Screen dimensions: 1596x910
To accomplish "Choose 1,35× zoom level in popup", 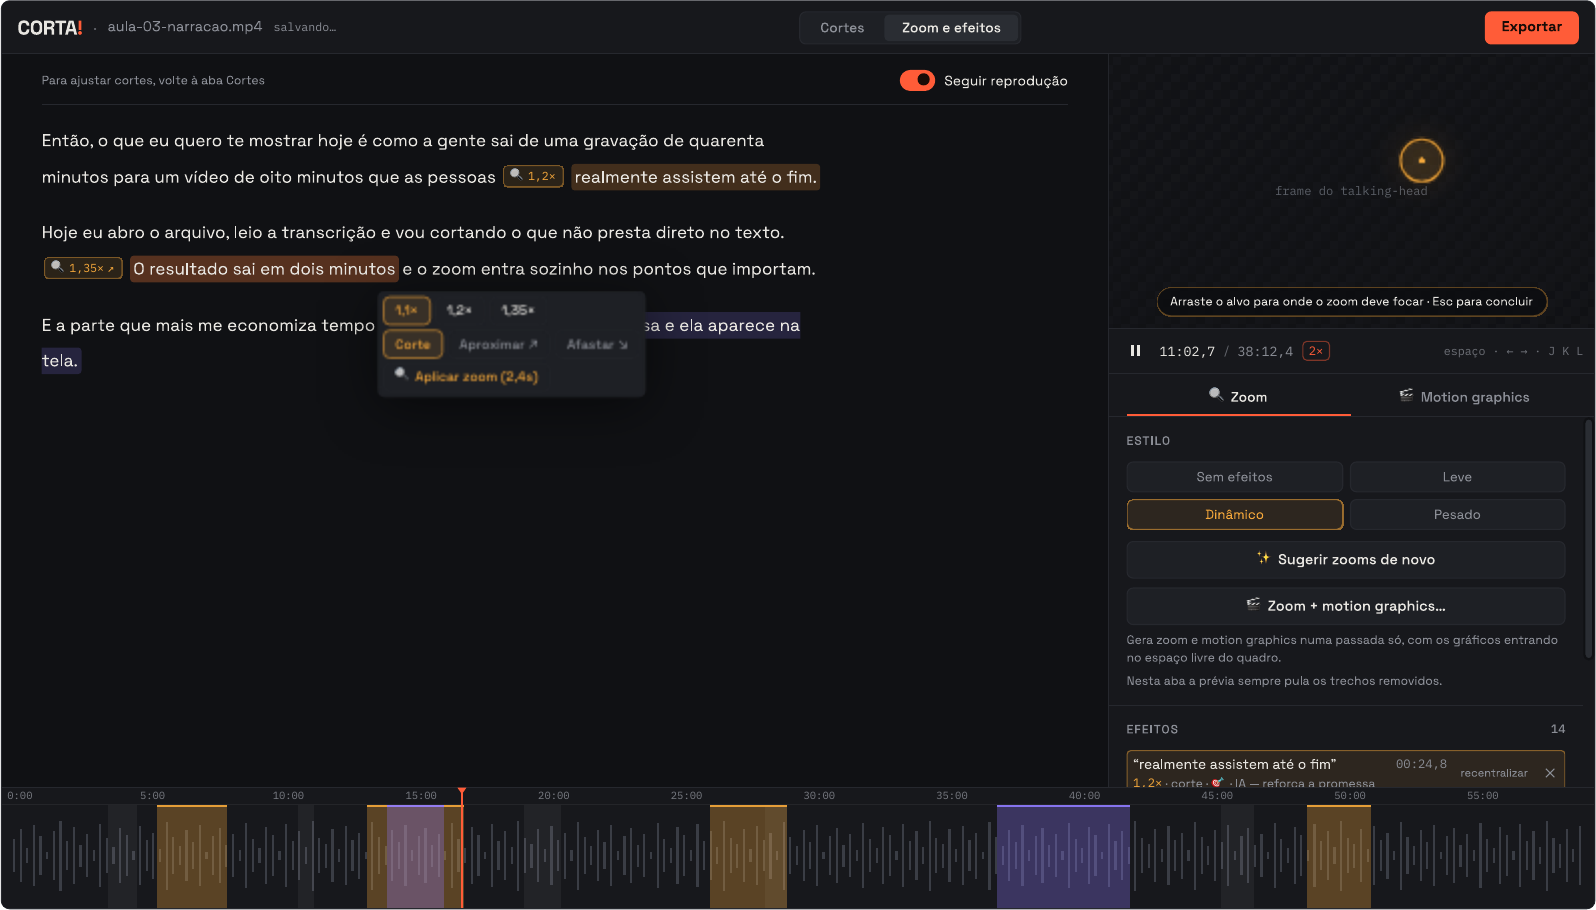I will pyautogui.click(x=518, y=310).
